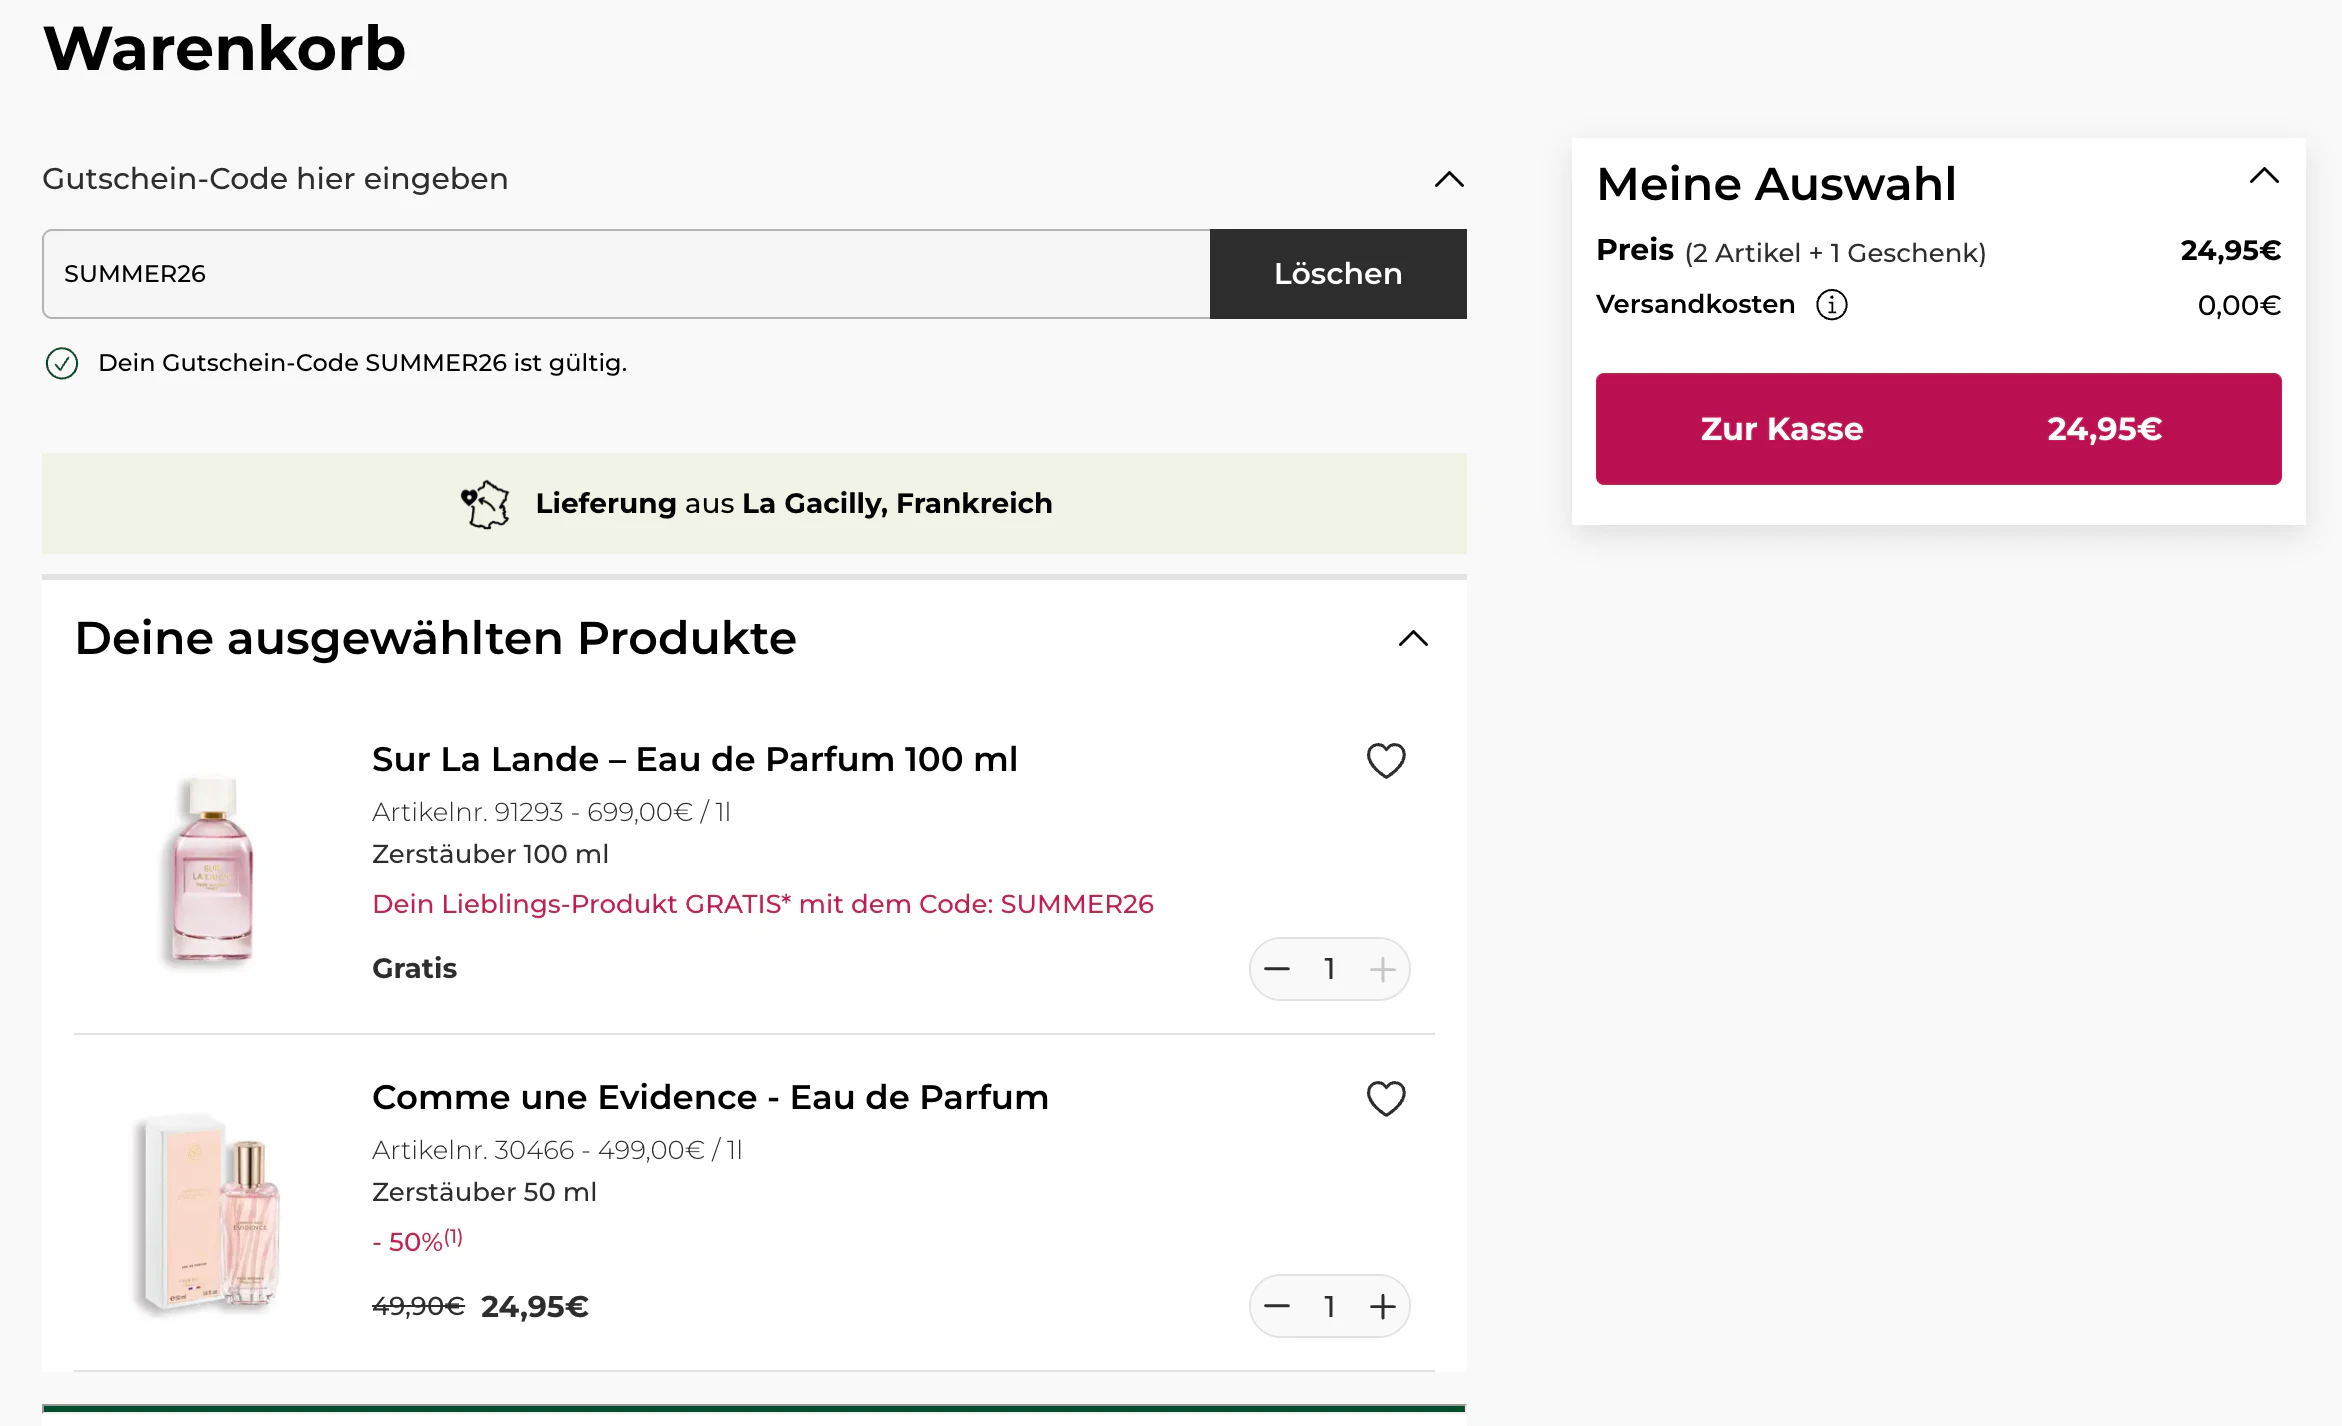The image size is (2342, 1426).
Task: Open Sur La Lande product title link
Action: click(x=695, y=760)
